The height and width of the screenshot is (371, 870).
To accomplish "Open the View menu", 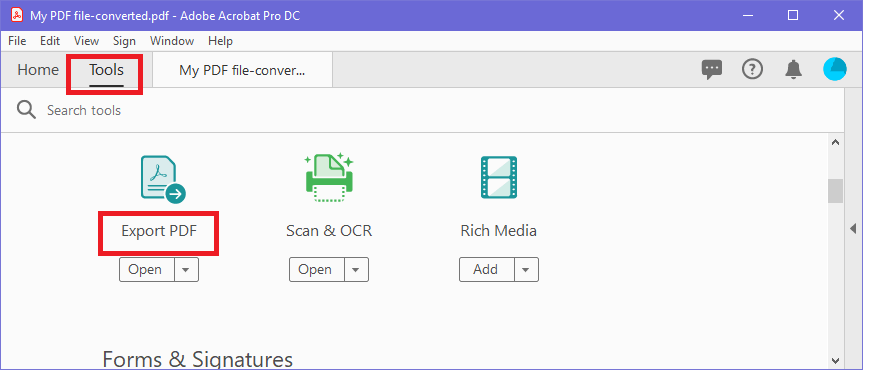I will [87, 41].
